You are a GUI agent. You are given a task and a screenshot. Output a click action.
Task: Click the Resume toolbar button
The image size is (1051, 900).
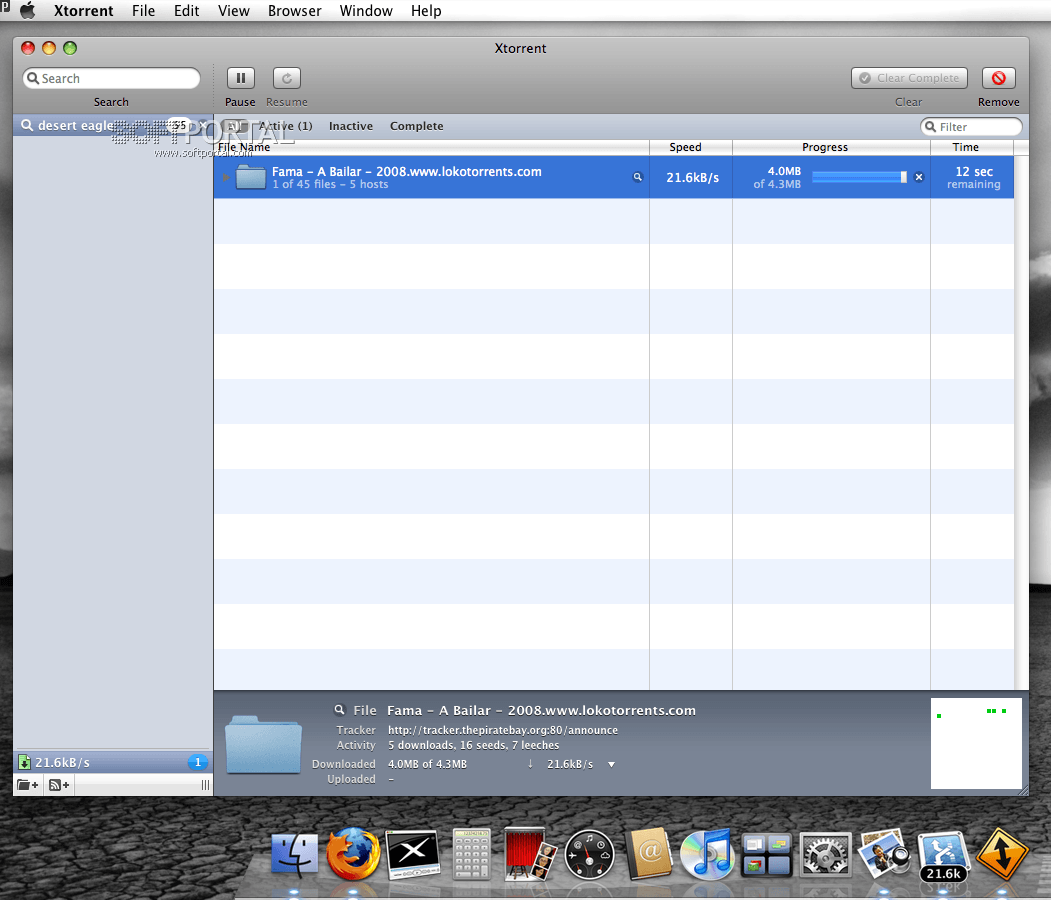[286, 78]
